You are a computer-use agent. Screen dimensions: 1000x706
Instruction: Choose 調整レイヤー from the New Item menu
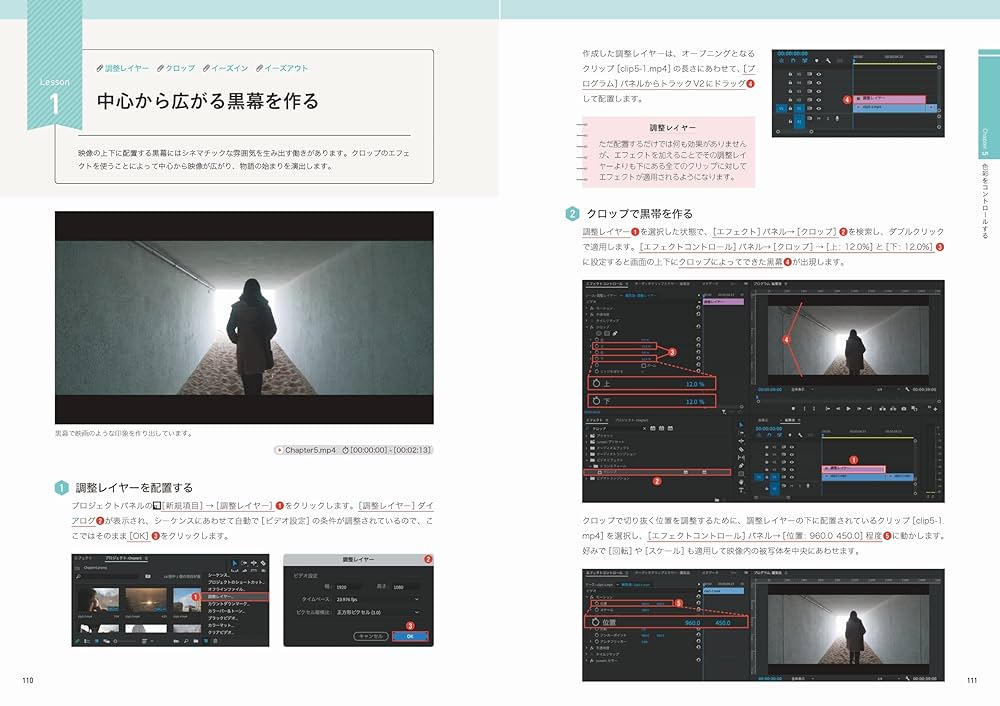point(195,596)
